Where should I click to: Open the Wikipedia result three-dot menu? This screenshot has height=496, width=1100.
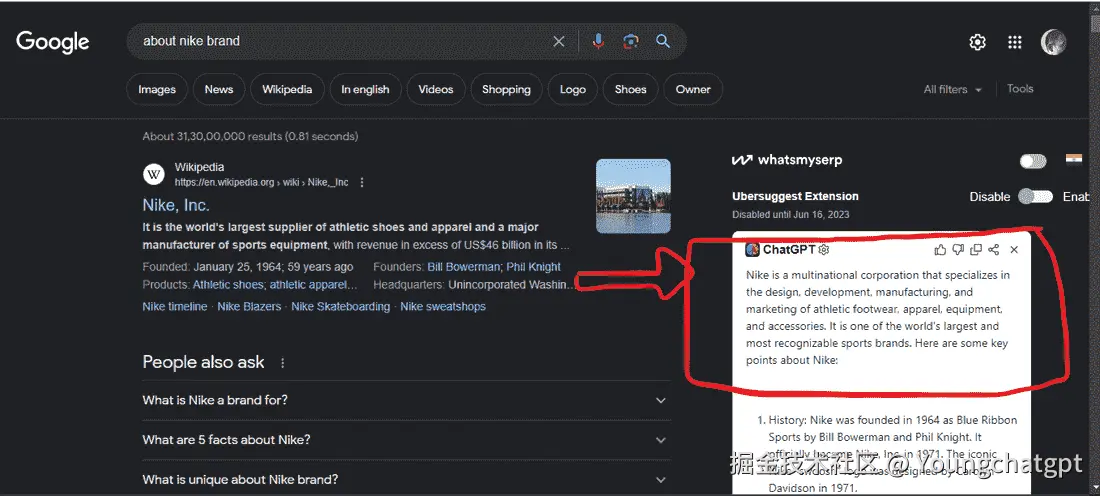362,182
